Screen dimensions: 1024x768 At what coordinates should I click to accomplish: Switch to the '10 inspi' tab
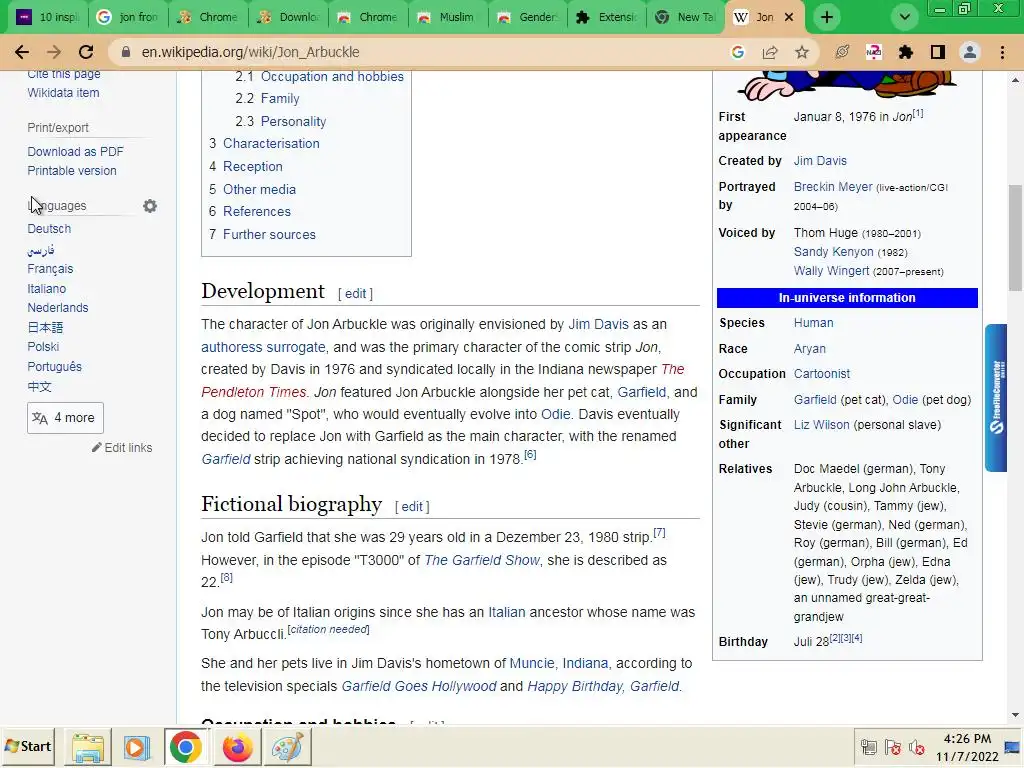tap(48, 17)
